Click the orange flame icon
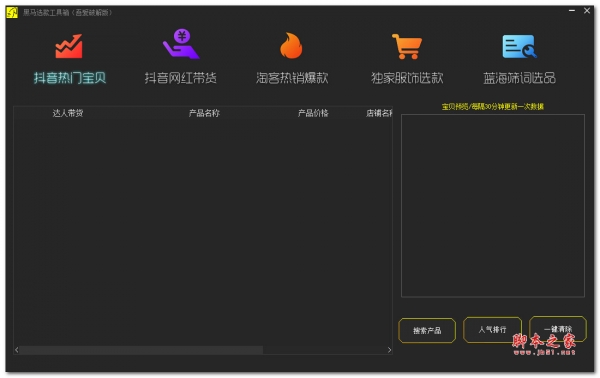This screenshot has height=378, width=600. click(x=291, y=46)
